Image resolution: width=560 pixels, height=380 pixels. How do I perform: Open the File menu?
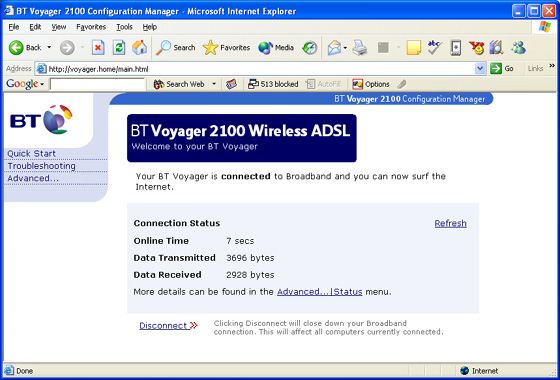14,27
